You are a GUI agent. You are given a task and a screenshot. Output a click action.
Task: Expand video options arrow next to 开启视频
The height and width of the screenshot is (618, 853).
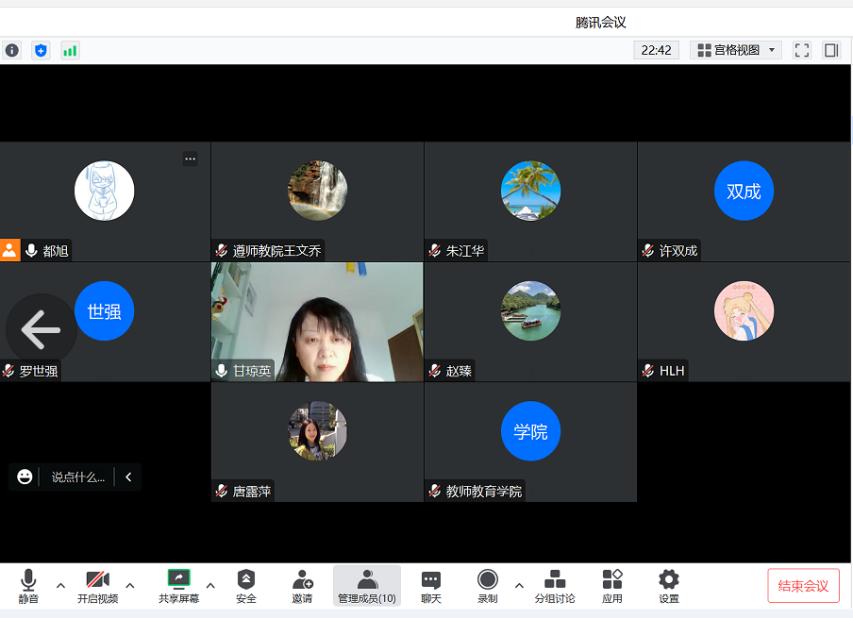point(130,586)
